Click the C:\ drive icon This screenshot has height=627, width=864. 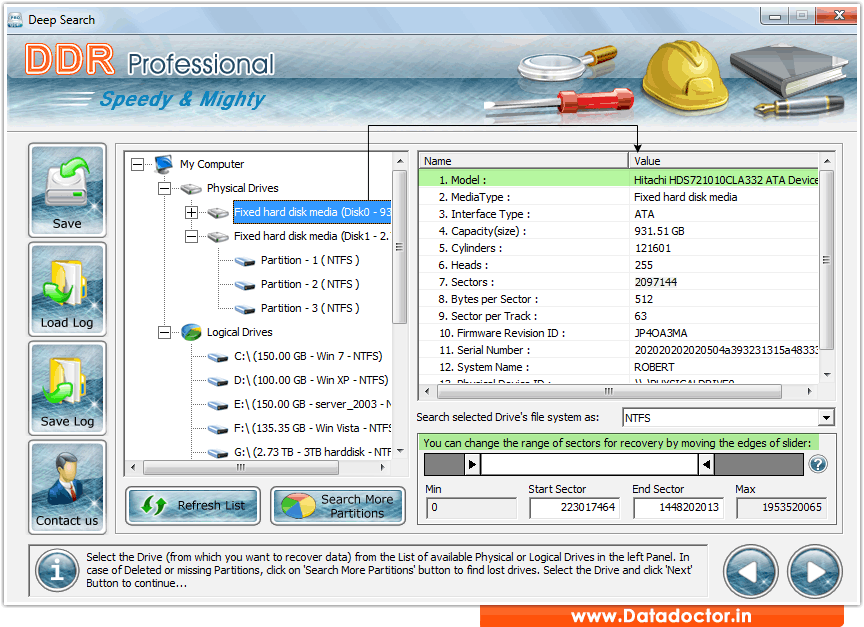218,358
